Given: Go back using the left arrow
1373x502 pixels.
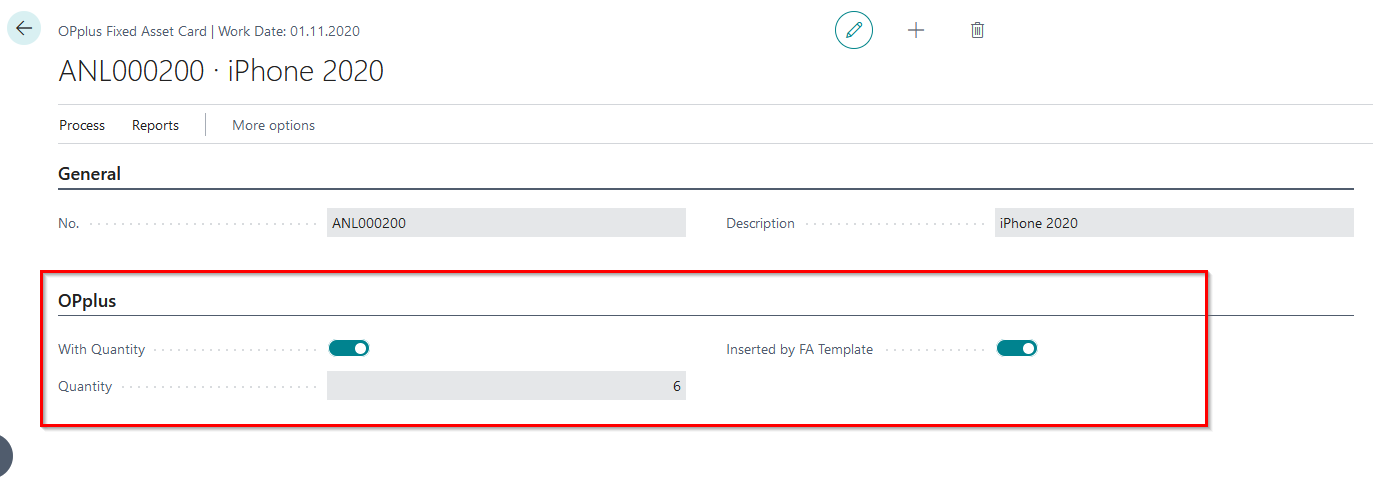Looking at the screenshot, I should point(24,29).
